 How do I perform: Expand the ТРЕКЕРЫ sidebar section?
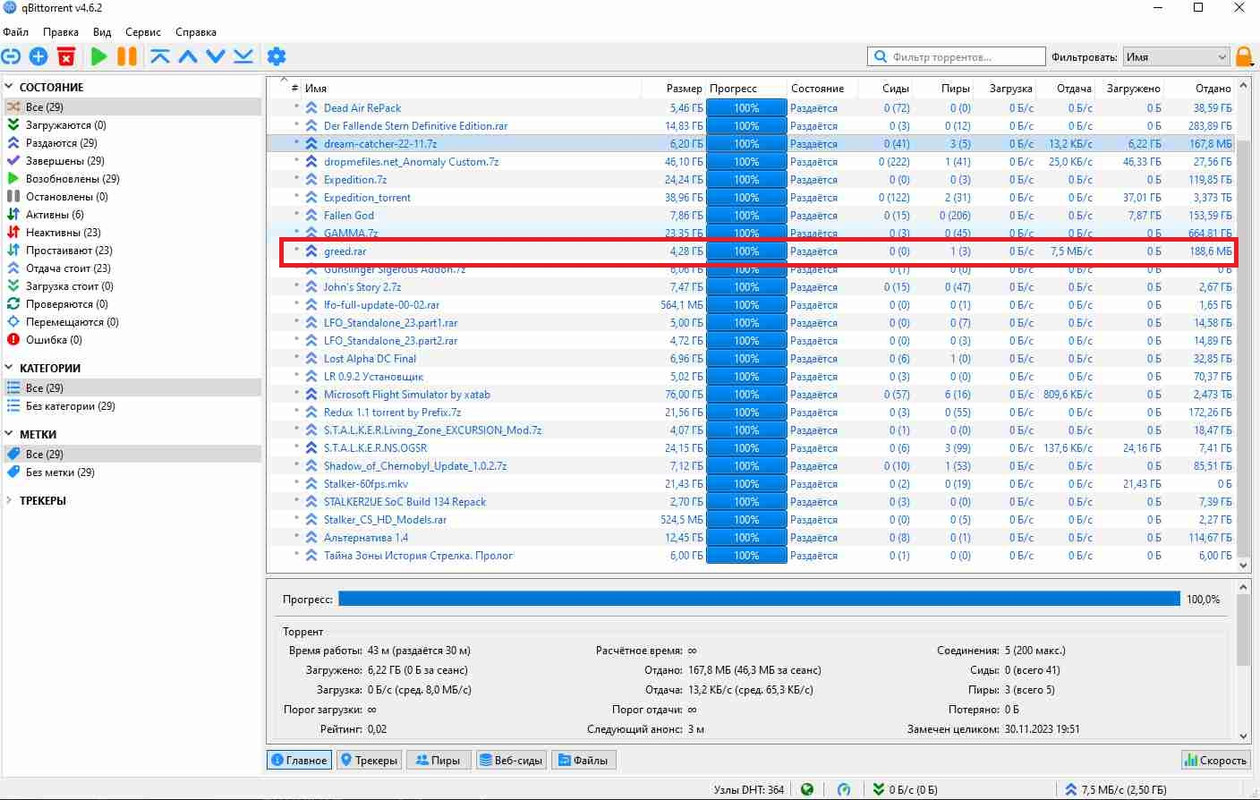[x=9, y=501]
